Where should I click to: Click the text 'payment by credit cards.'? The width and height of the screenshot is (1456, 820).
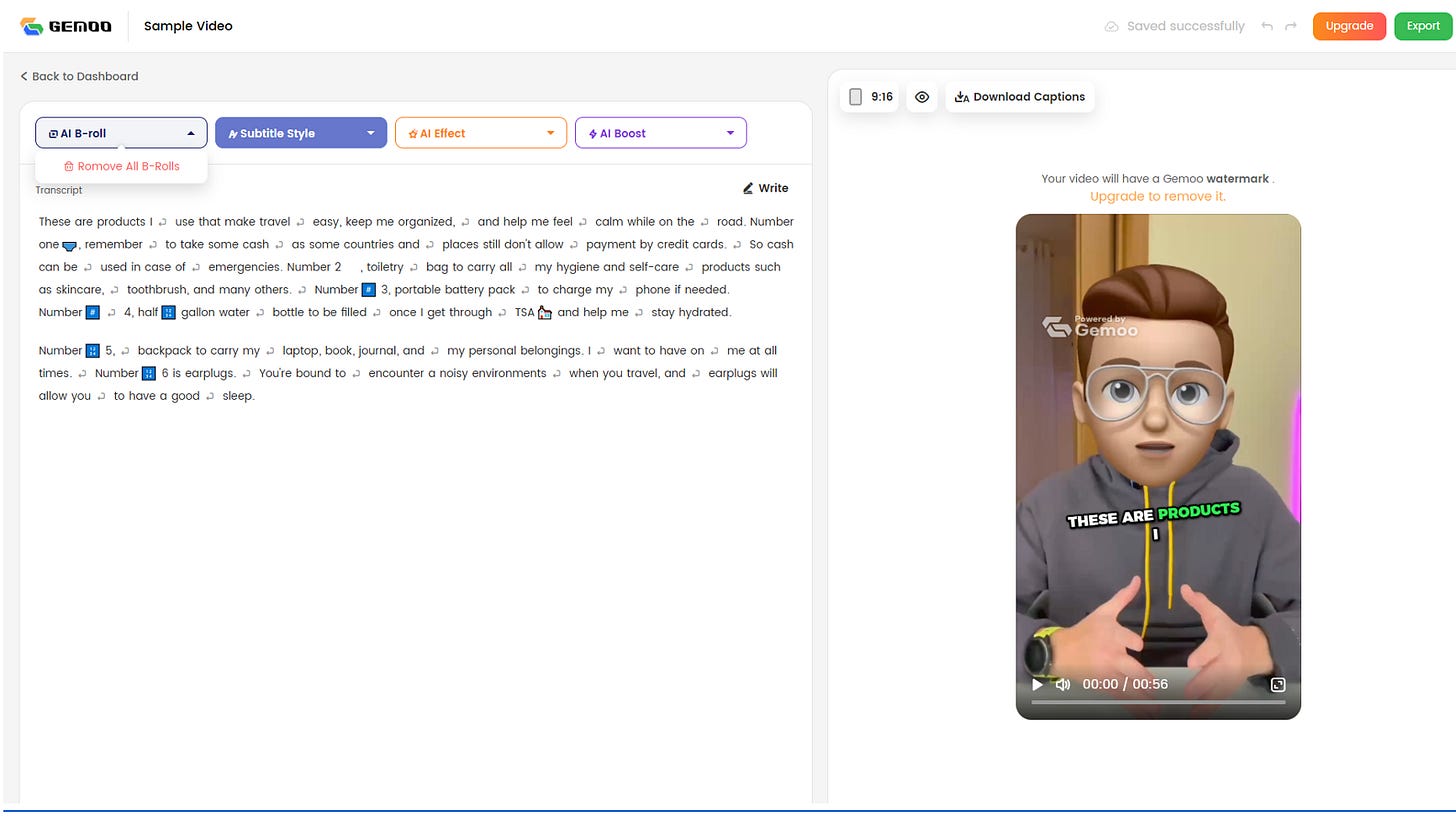pos(656,244)
